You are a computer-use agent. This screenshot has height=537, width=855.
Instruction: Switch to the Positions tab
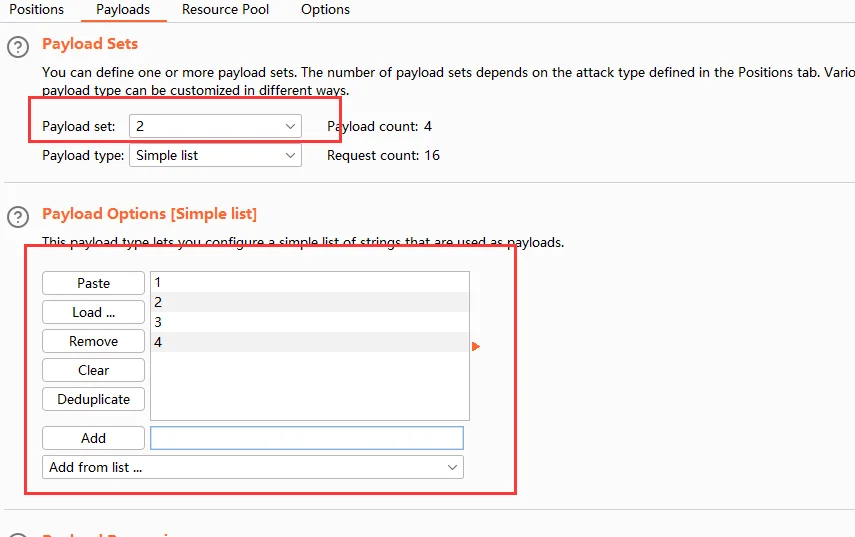pos(37,9)
